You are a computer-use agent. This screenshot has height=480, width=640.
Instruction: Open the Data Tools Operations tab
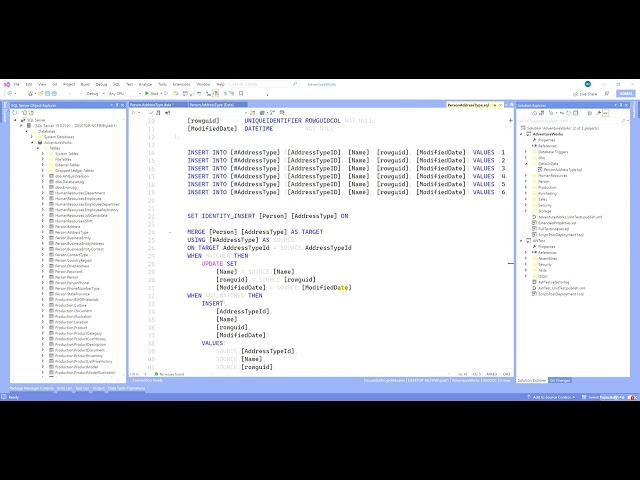click(x=126, y=388)
